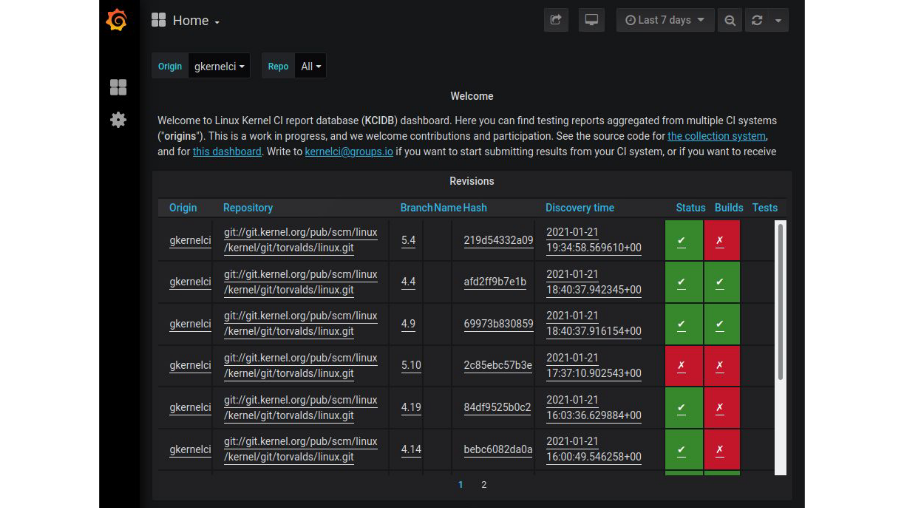
Task: Click red Builds cross for hash 2c85ebc57b3e
Action: 722,366
